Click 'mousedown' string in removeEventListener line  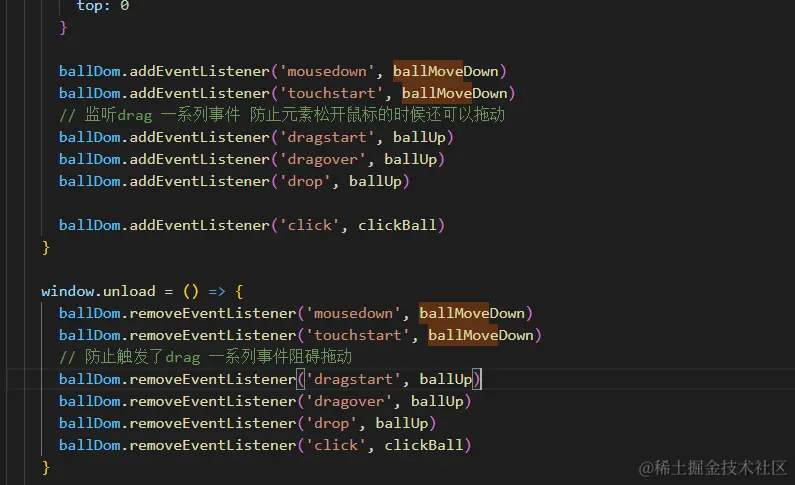point(353,313)
